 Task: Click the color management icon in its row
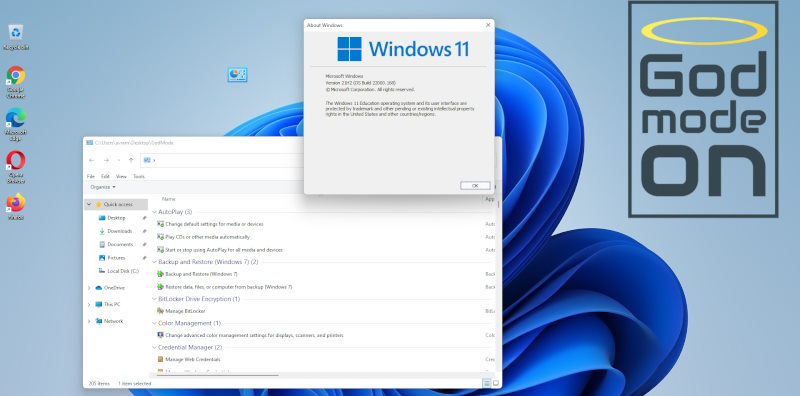pos(161,335)
